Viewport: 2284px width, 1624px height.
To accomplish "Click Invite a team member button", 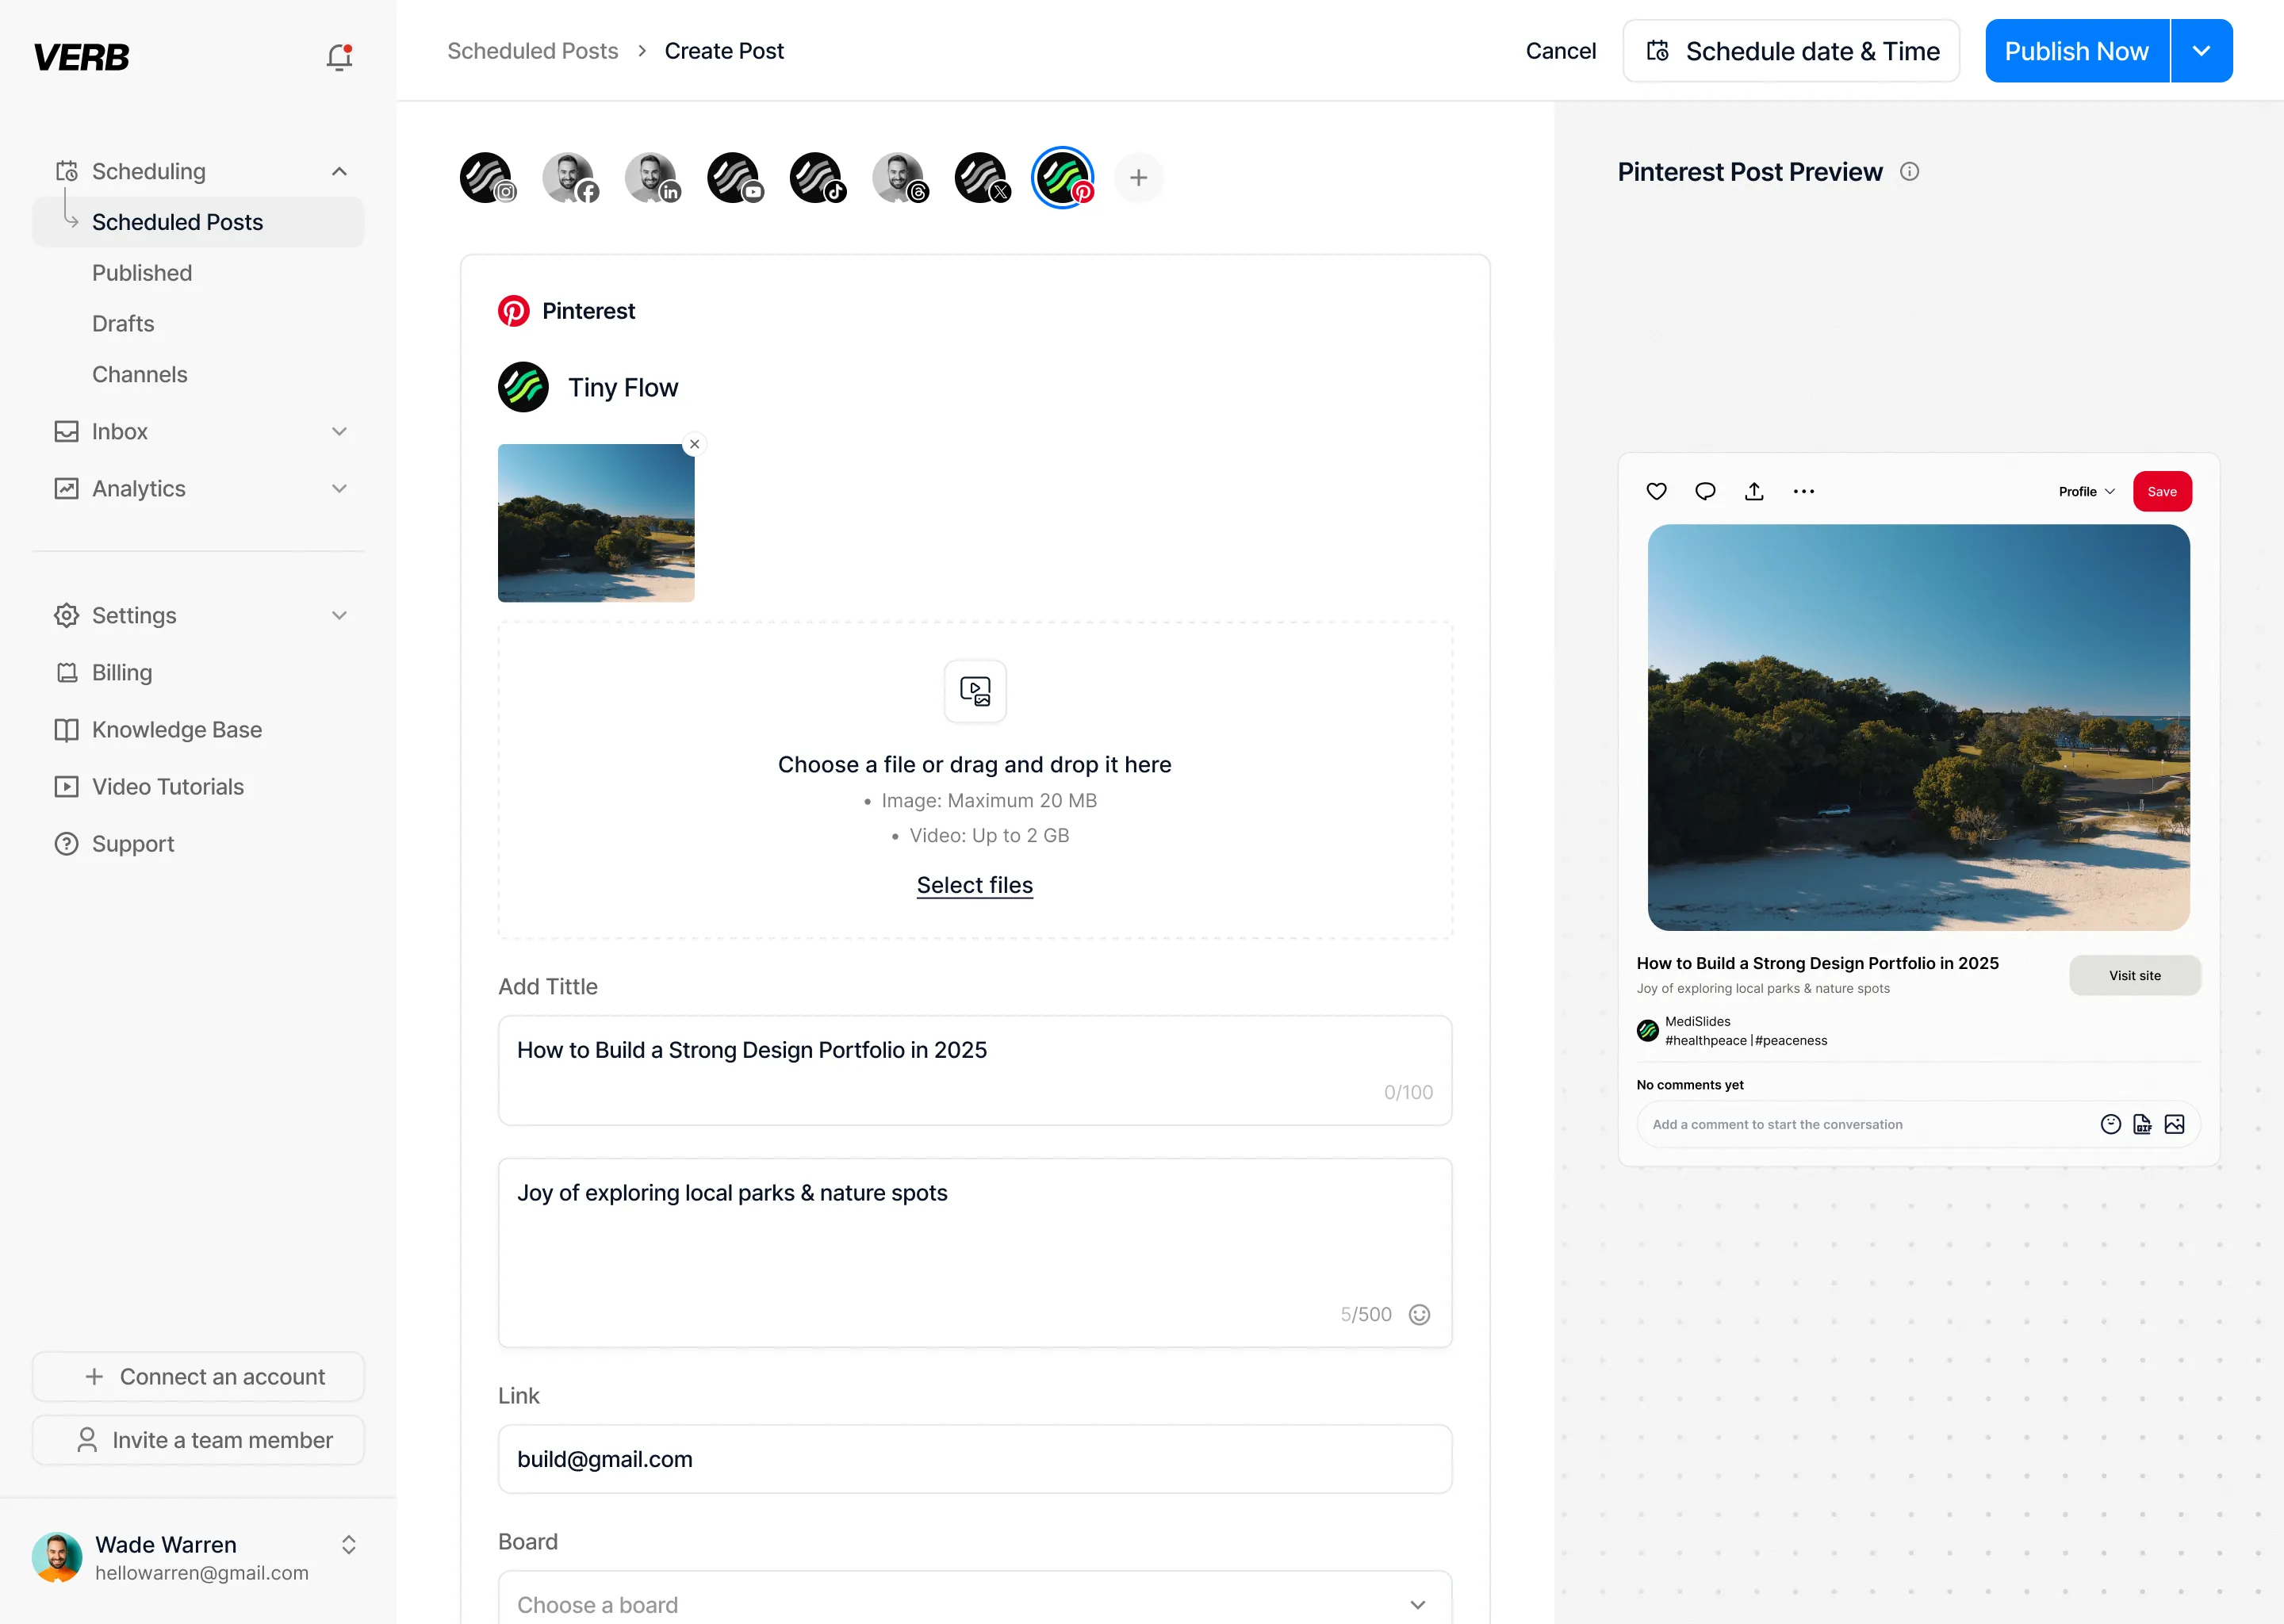I will (x=198, y=1440).
